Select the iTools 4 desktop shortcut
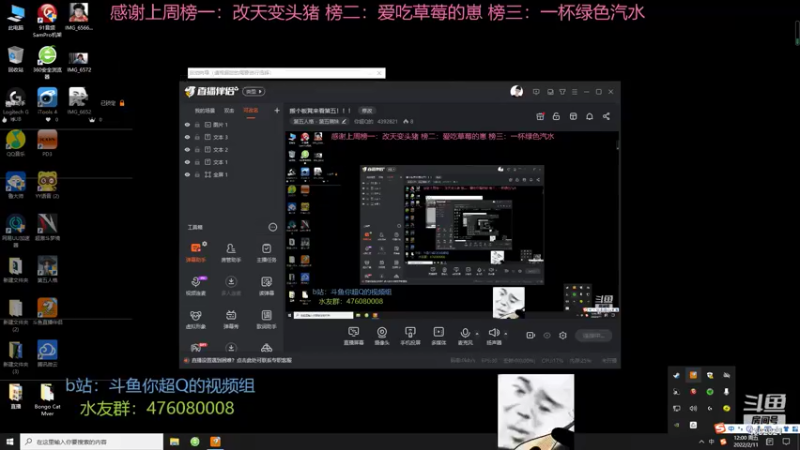Viewport: 800px width, 450px height. 47,101
